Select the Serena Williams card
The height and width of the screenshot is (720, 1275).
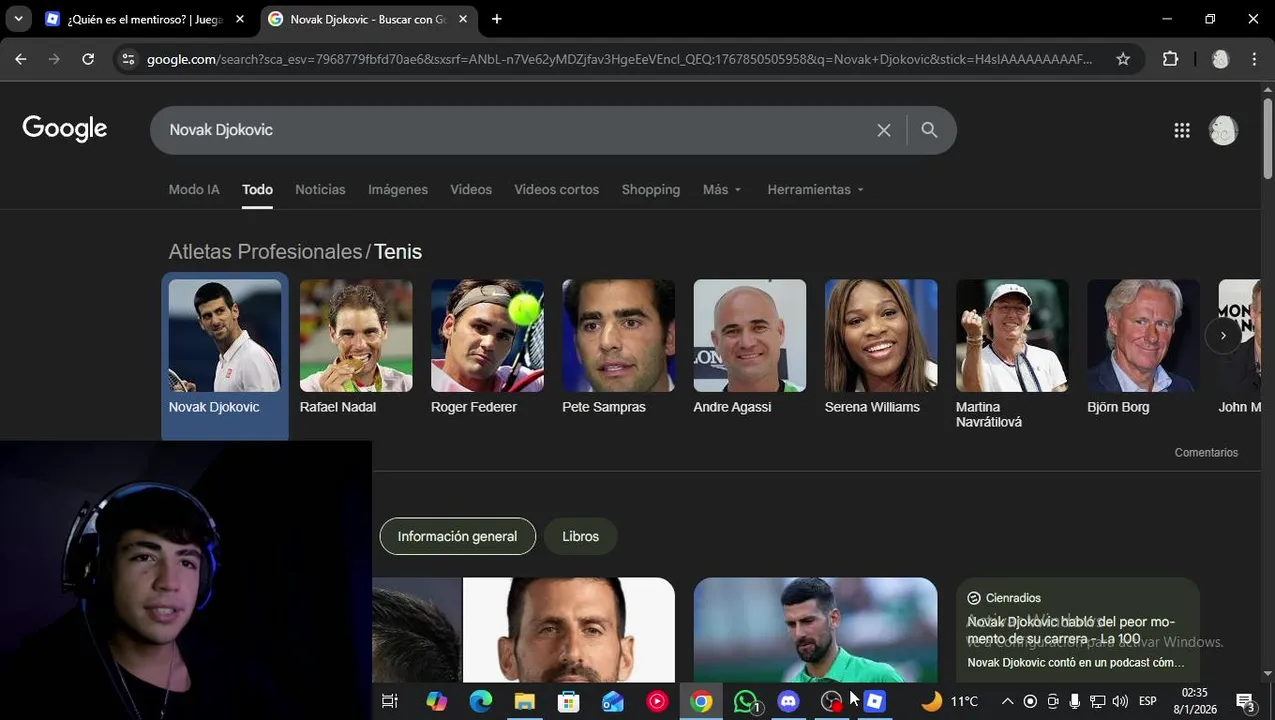click(881, 347)
